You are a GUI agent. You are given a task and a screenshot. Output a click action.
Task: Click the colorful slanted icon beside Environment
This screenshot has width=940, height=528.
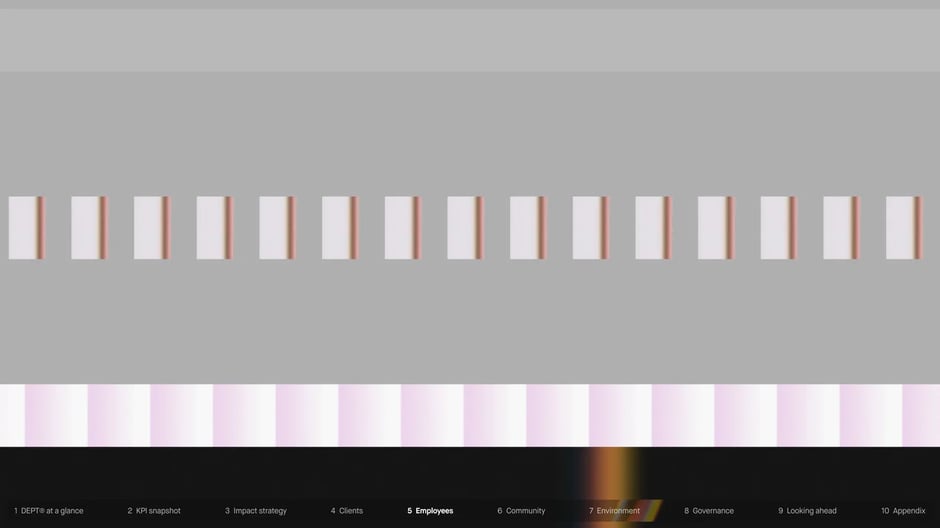click(x=650, y=511)
